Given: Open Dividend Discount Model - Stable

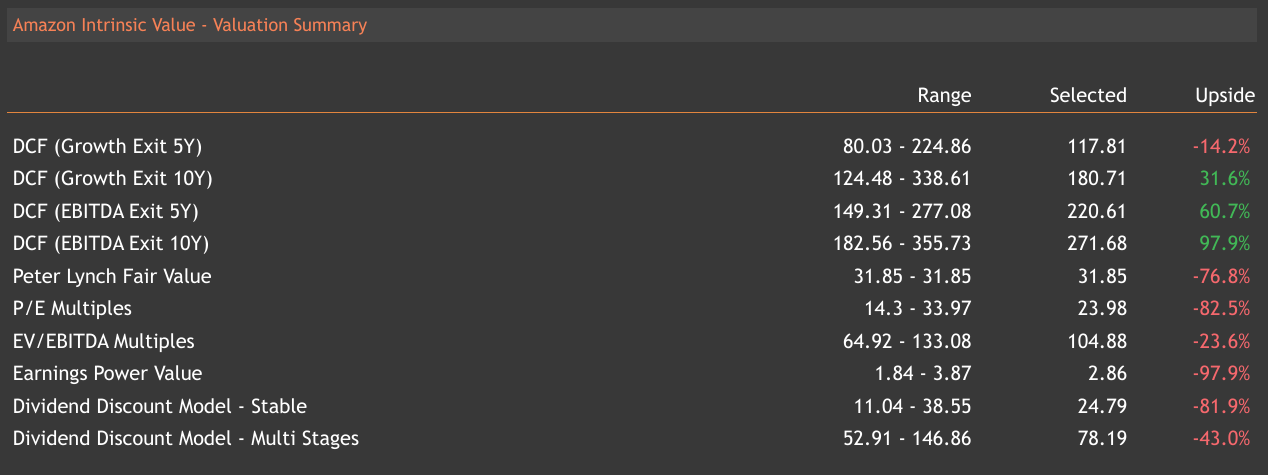Looking at the screenshot, I should [x=160, y=406].
